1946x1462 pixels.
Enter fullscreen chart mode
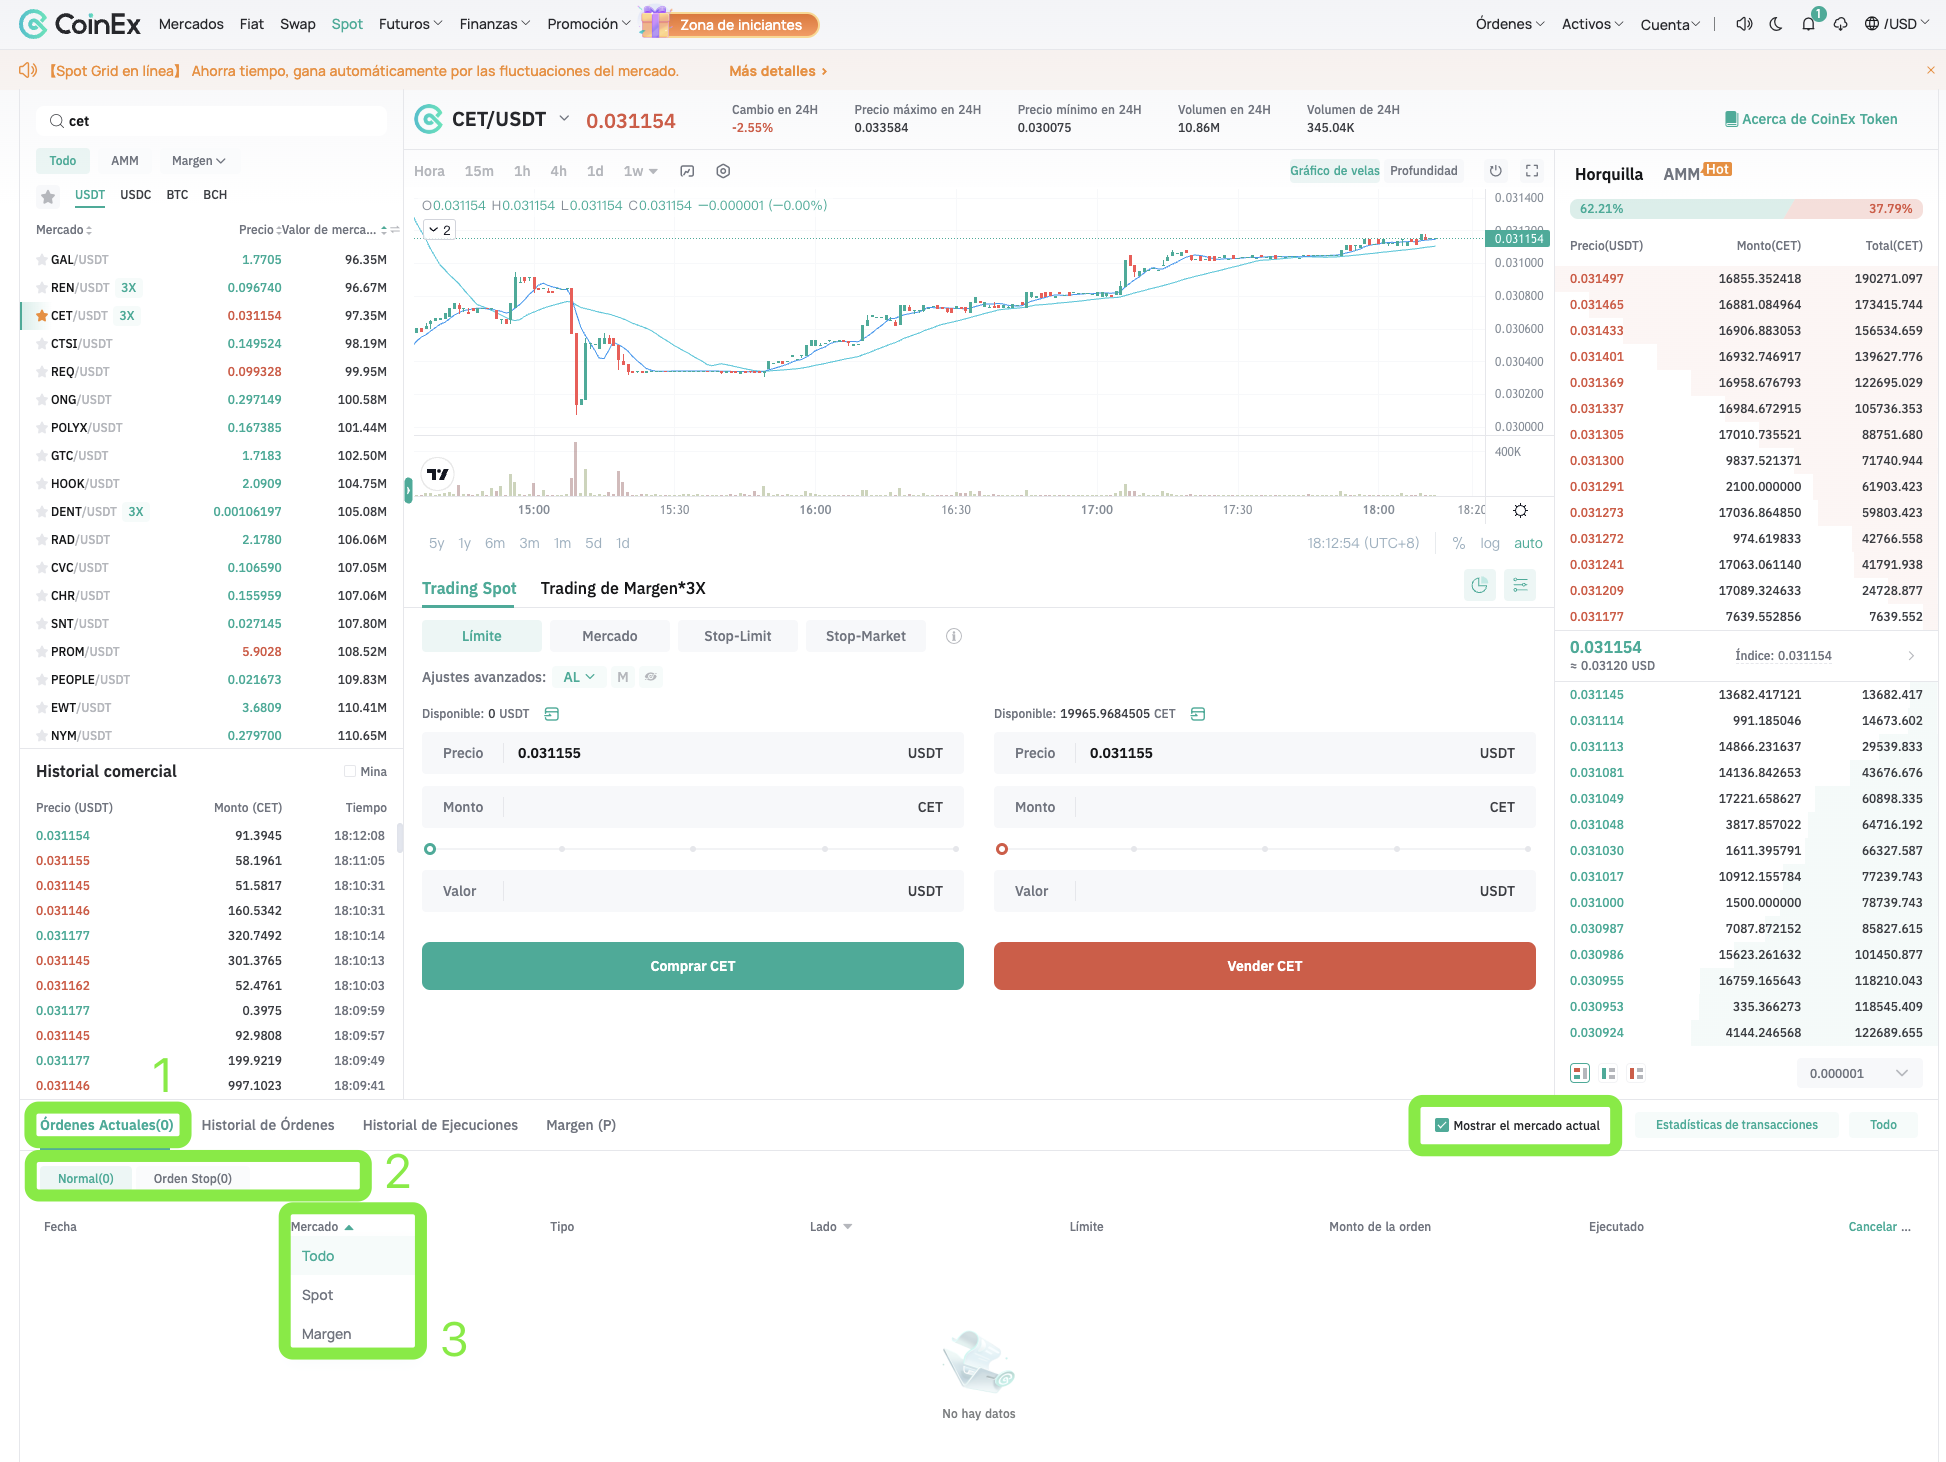pos(1532,171)
